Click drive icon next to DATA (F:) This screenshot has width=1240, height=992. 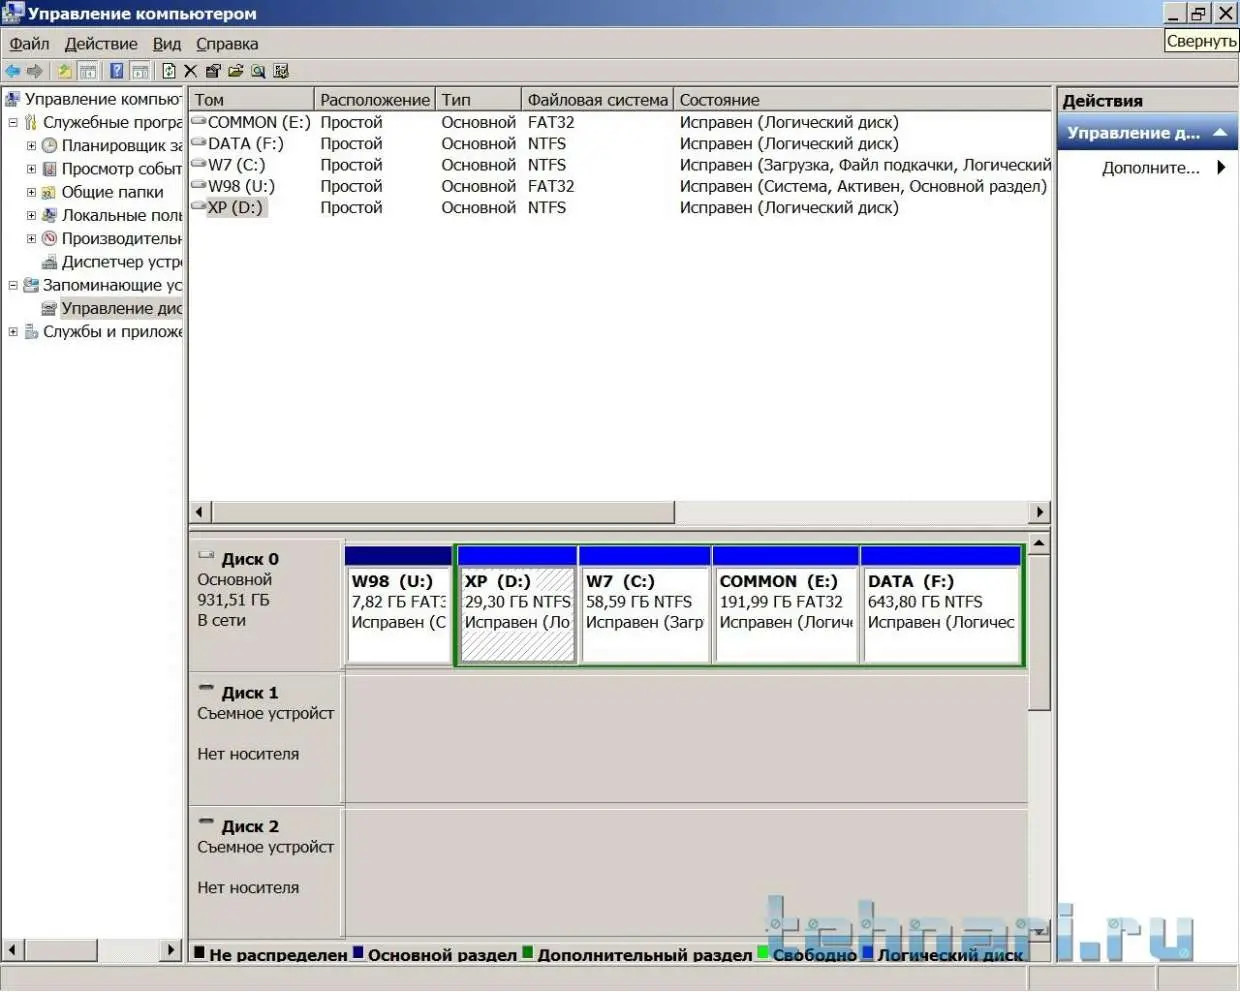tap(199, 142)
